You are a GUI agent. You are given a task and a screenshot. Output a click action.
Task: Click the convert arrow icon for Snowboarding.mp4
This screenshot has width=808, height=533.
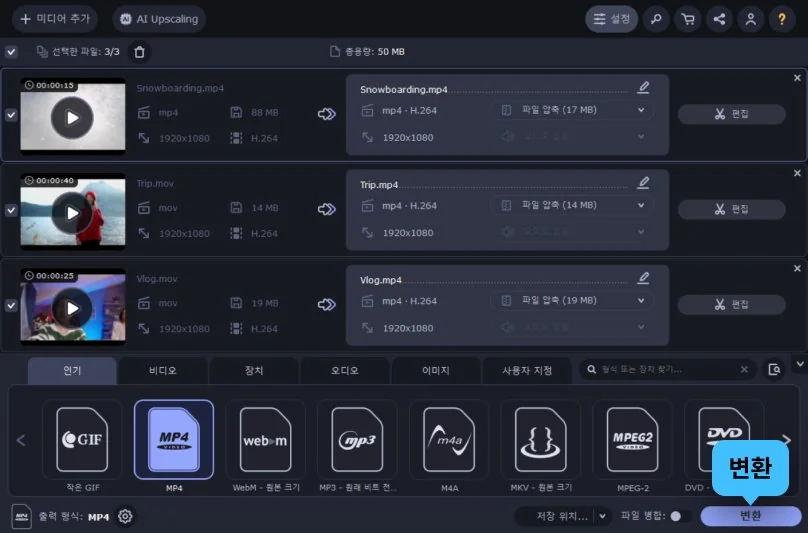(x=327, y=114)
